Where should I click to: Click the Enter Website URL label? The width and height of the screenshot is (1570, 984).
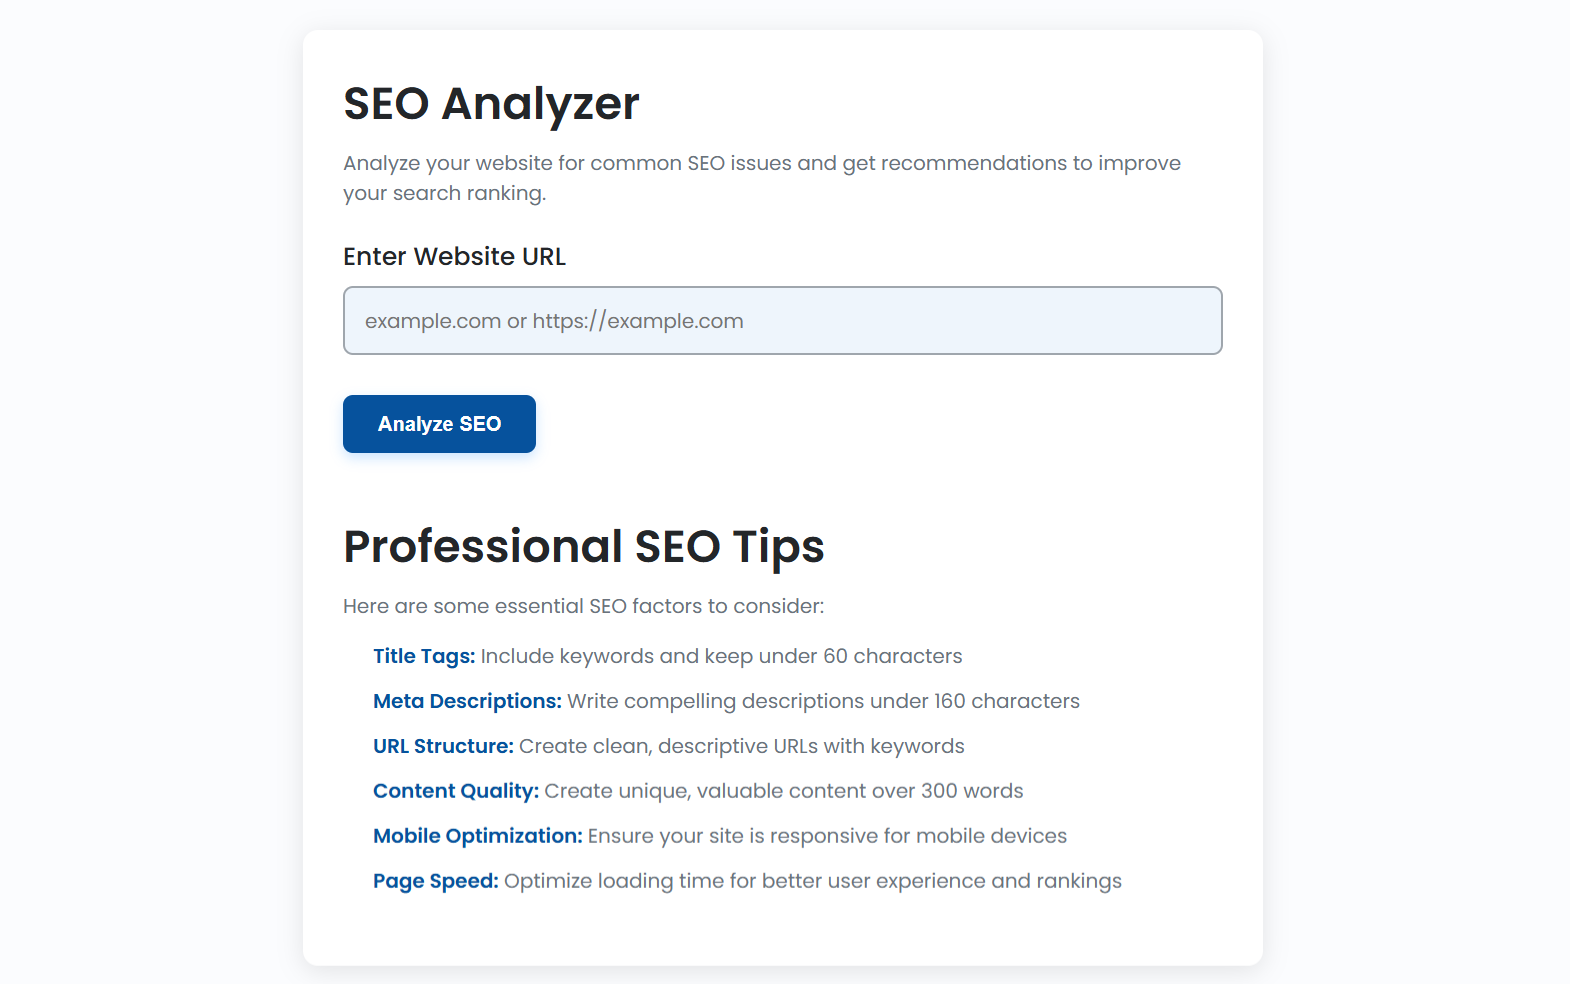[x=454, y=256]
